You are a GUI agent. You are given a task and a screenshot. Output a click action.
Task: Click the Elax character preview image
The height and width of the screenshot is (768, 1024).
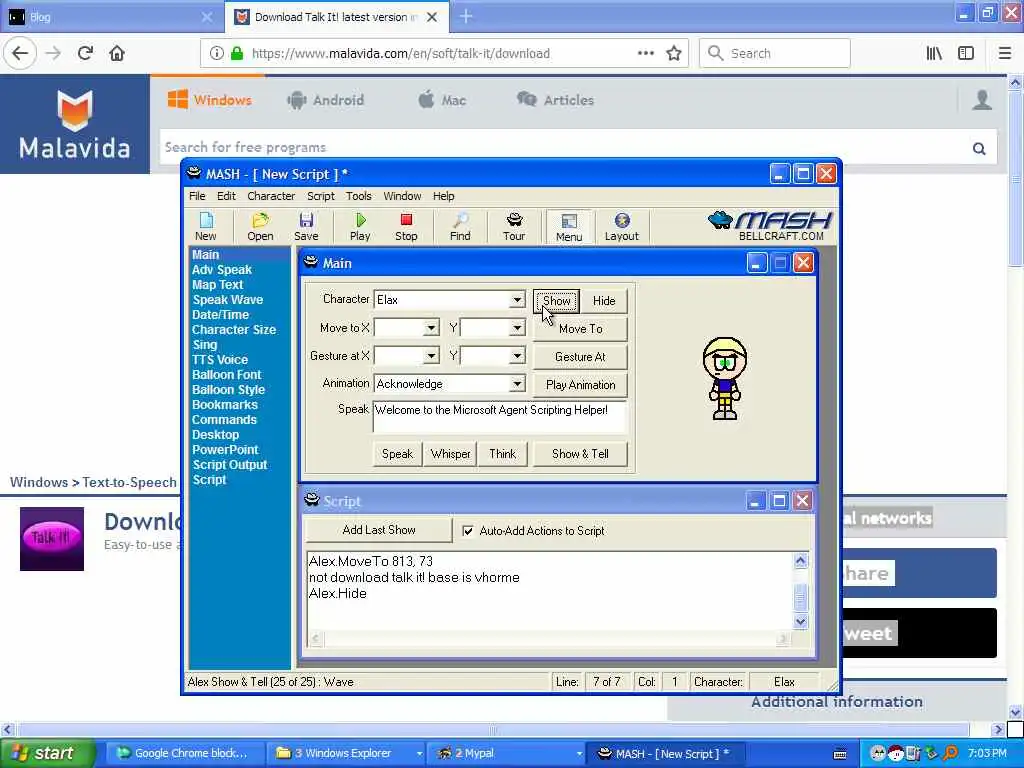pyautogui.click(x=724, y=378)
